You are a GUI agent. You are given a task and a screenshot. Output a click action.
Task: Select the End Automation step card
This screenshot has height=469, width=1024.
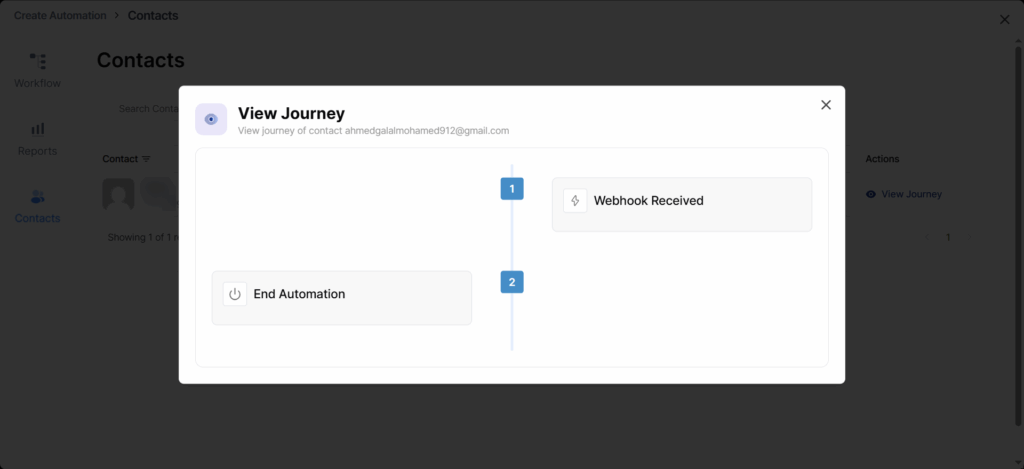341,297
